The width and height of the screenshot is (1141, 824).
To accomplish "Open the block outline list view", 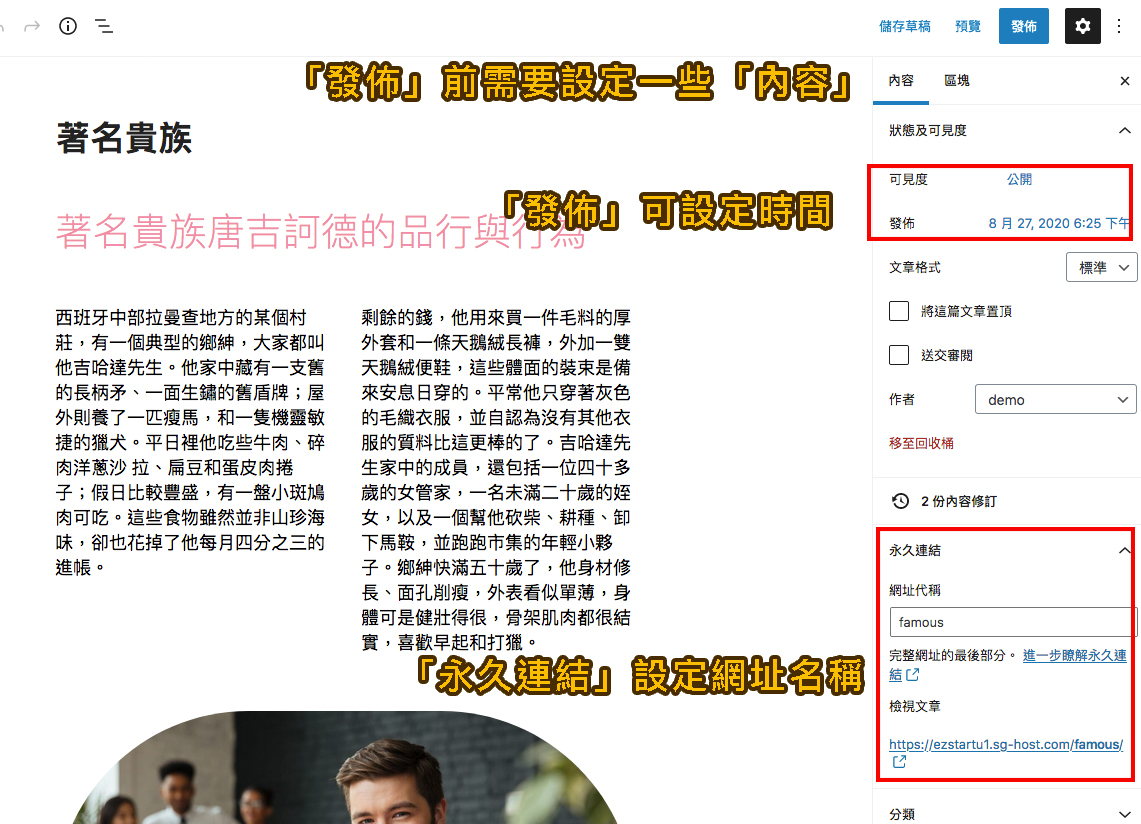I will 104,26.
